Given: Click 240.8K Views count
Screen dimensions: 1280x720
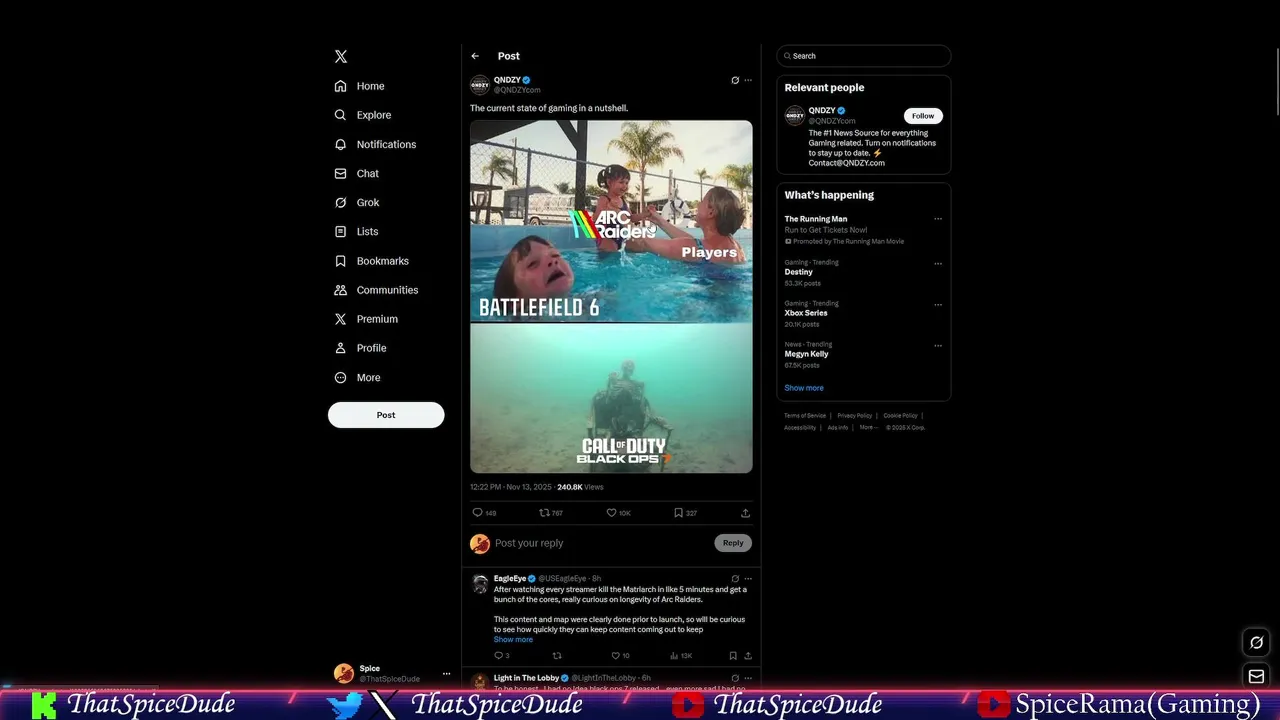Looking at the screenshot, I should [580, 487].
